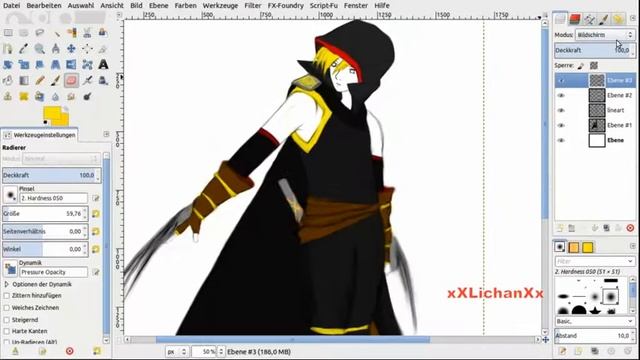The image size is (640, 360).
Task: Select the Dodge/Burn tool
Action: (87, 96)
